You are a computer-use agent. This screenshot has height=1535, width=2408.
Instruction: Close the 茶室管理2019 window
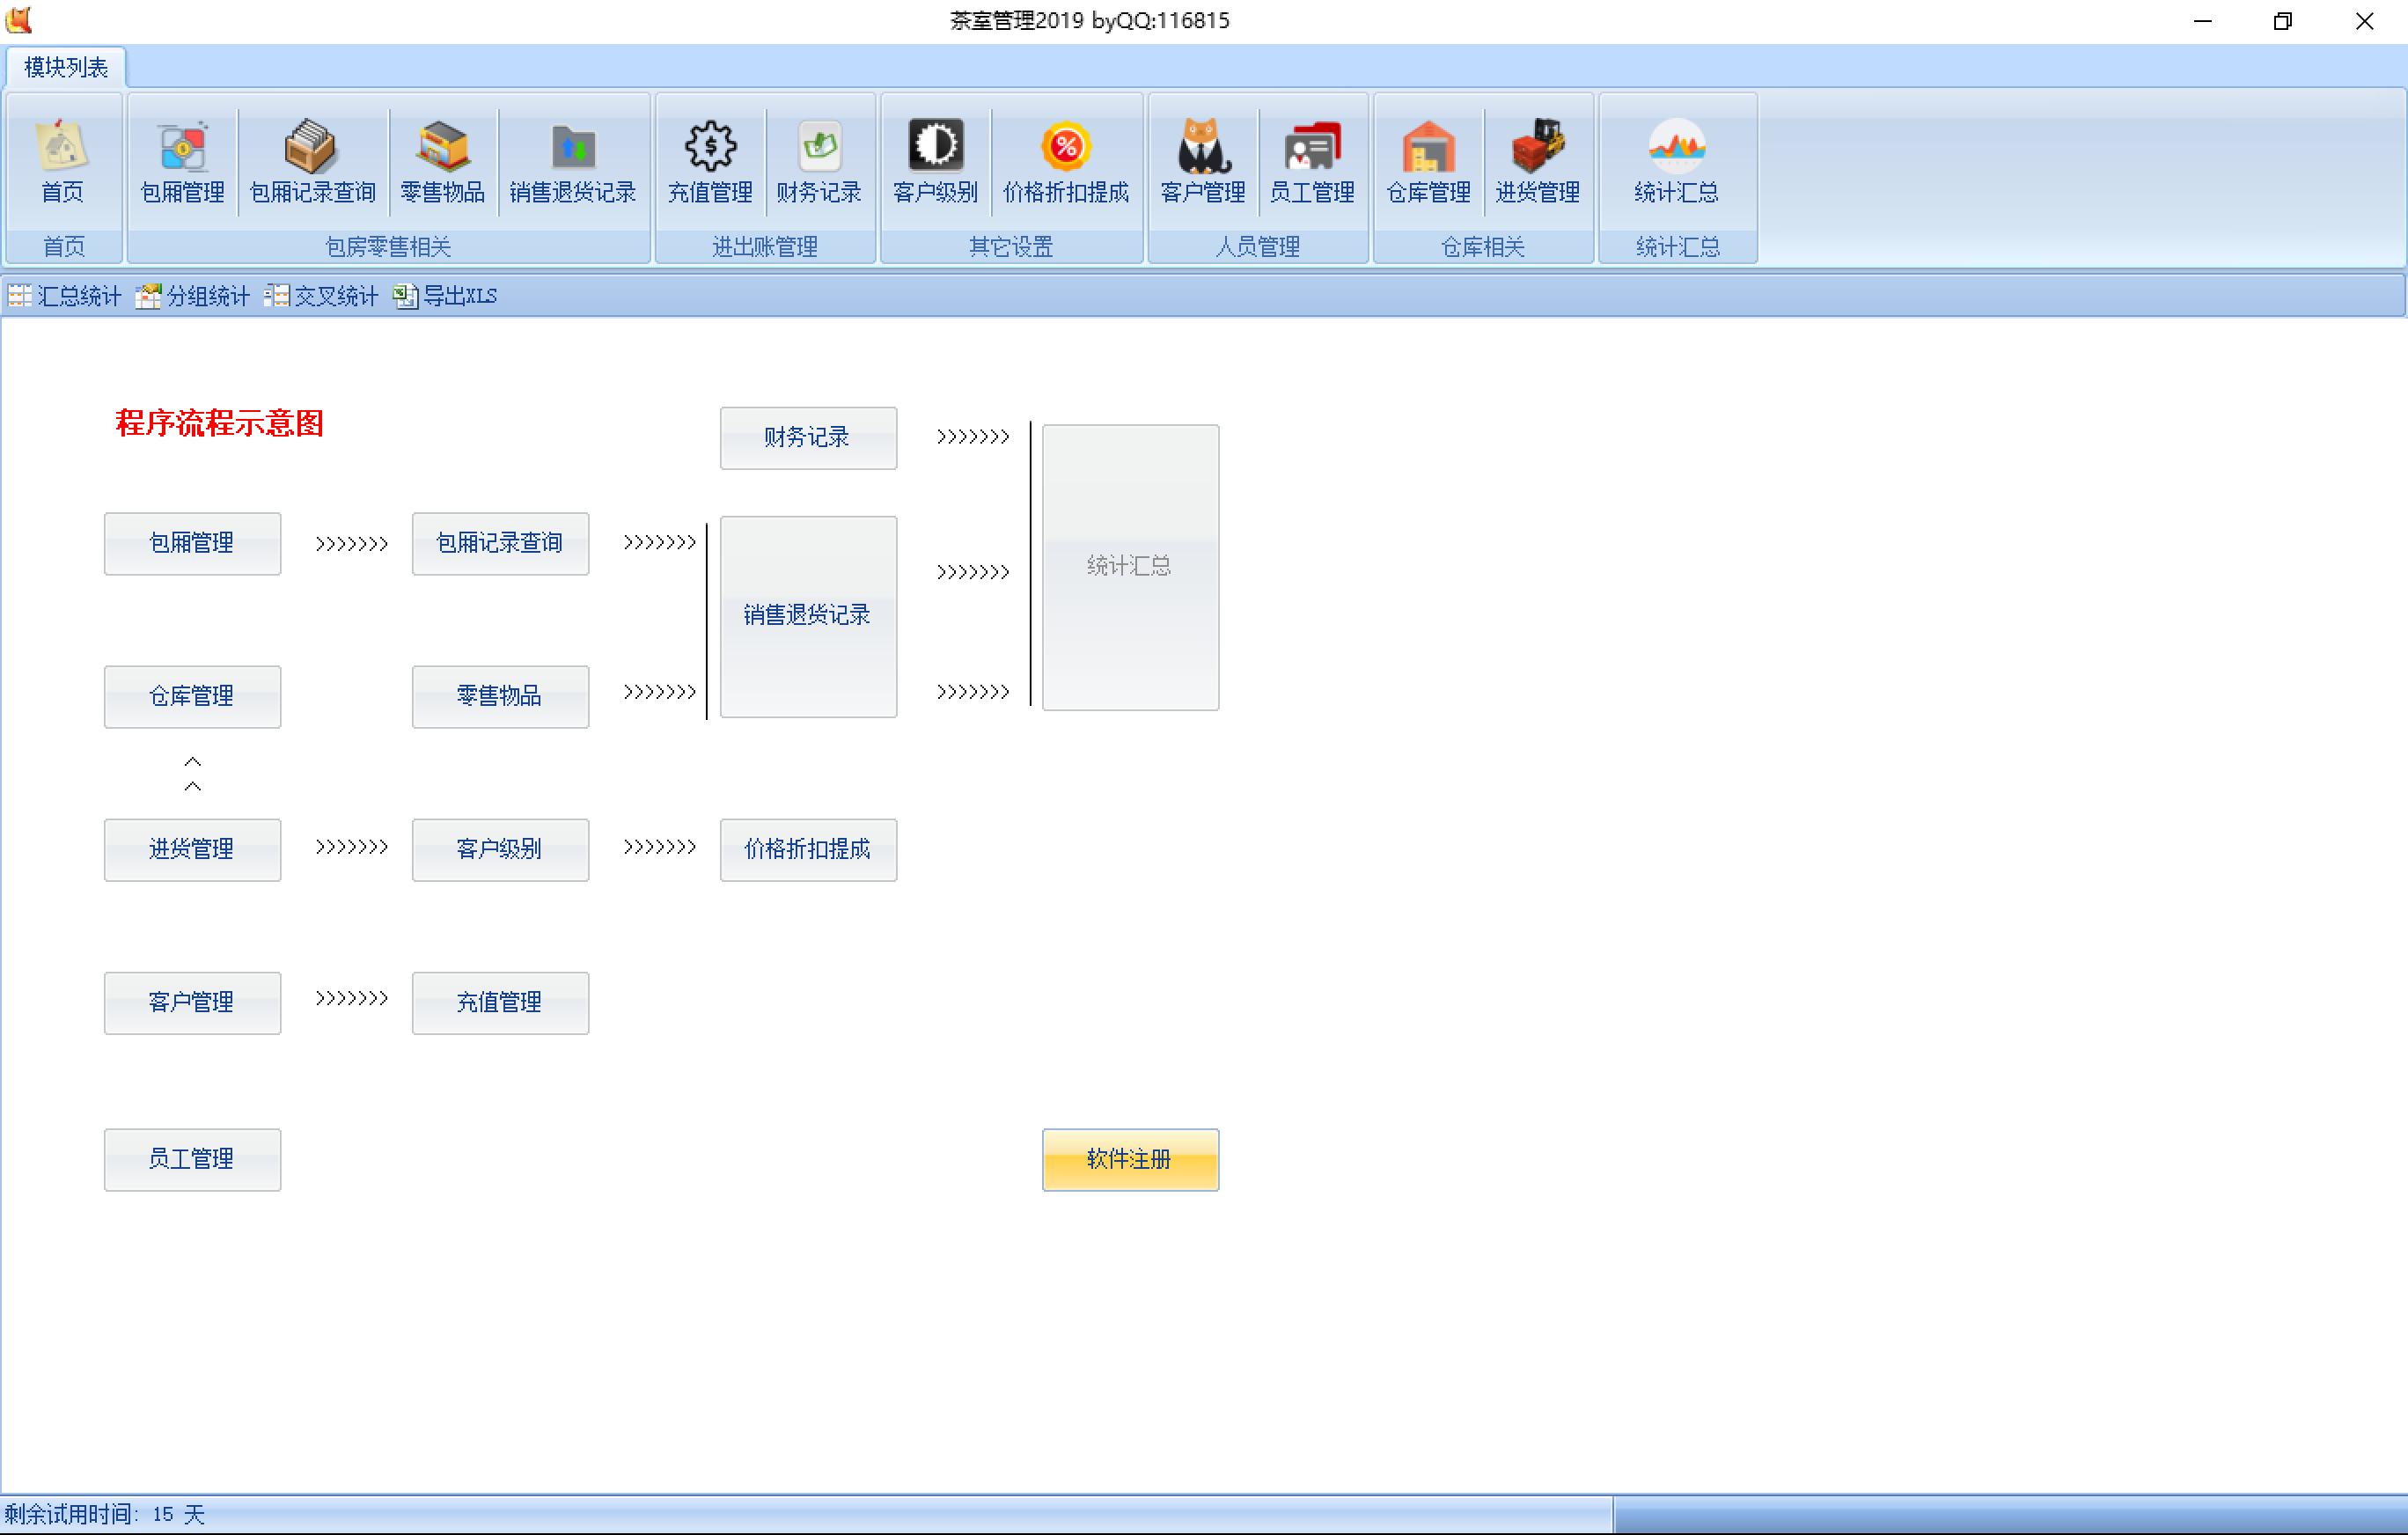tap(2364, 21)
